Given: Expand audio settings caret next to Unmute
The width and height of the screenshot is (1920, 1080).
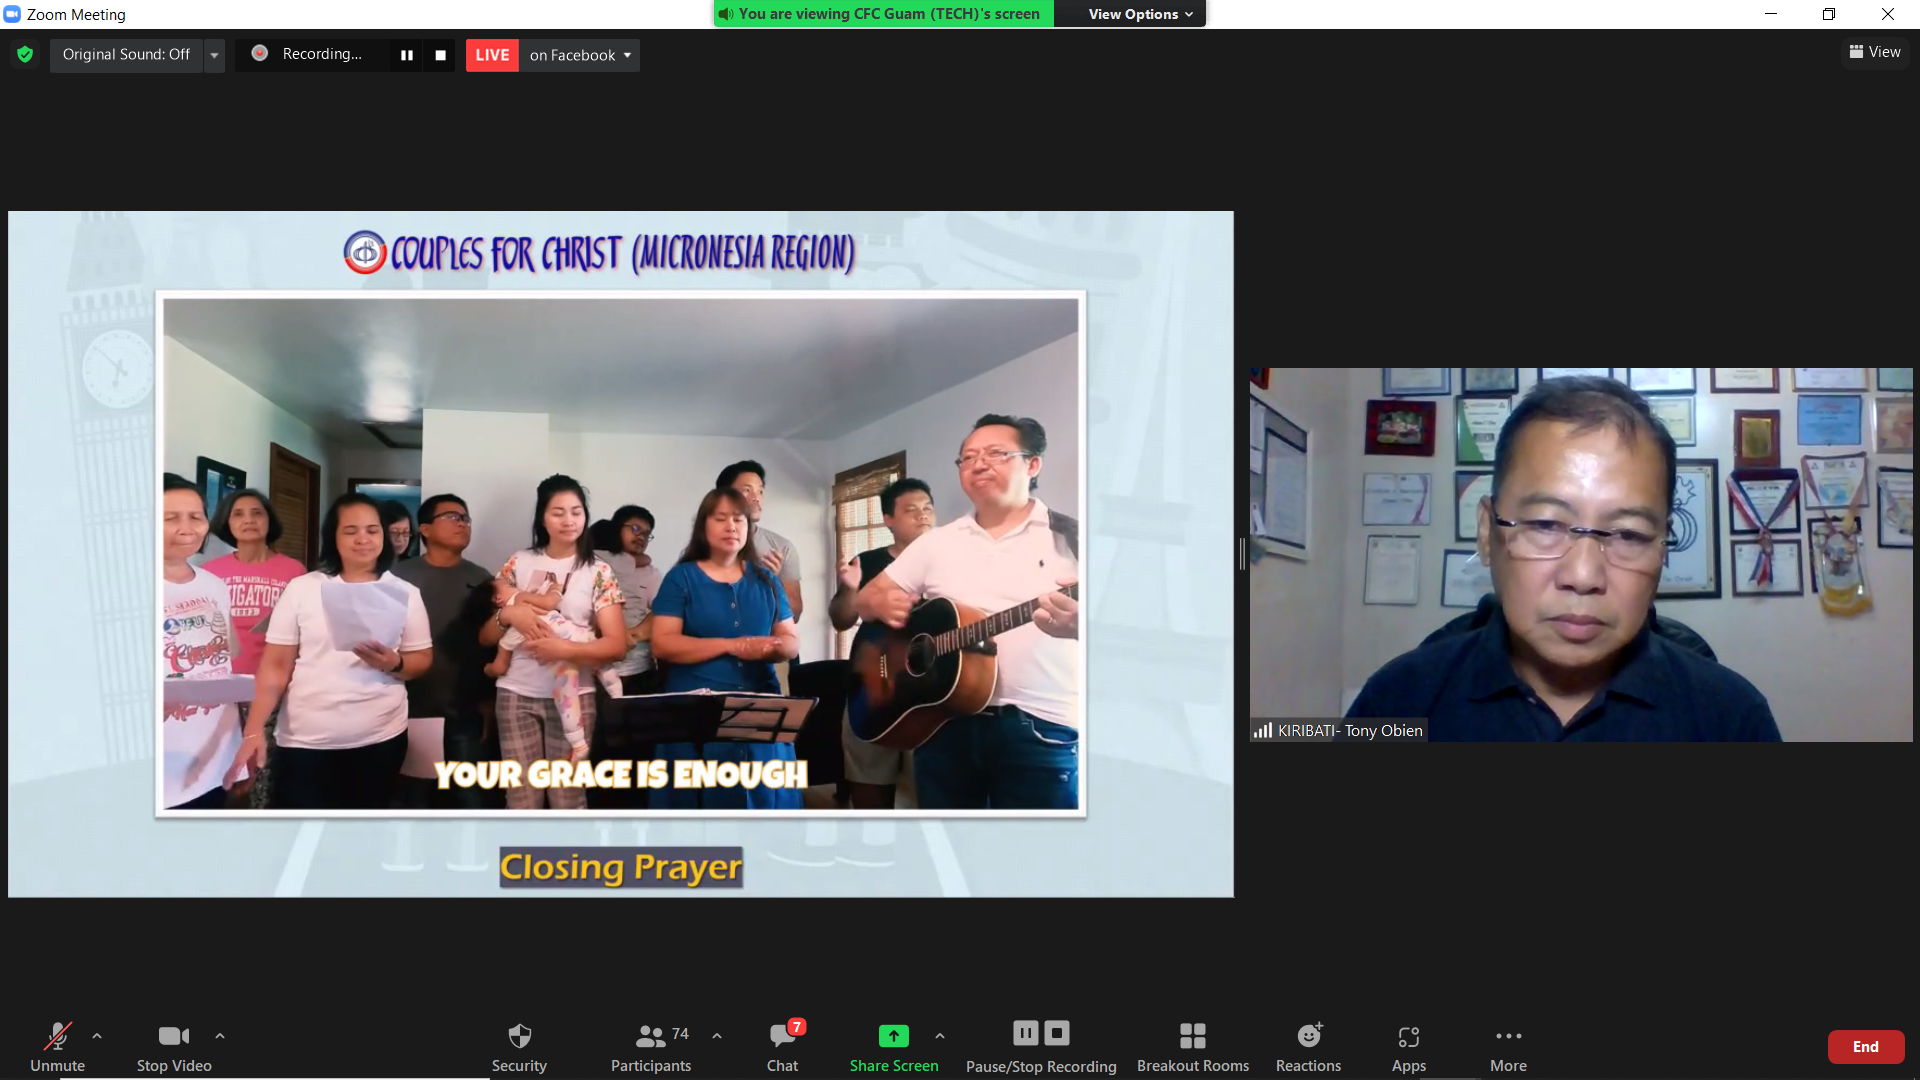Looking at the screenshot, I should 97,1036.
